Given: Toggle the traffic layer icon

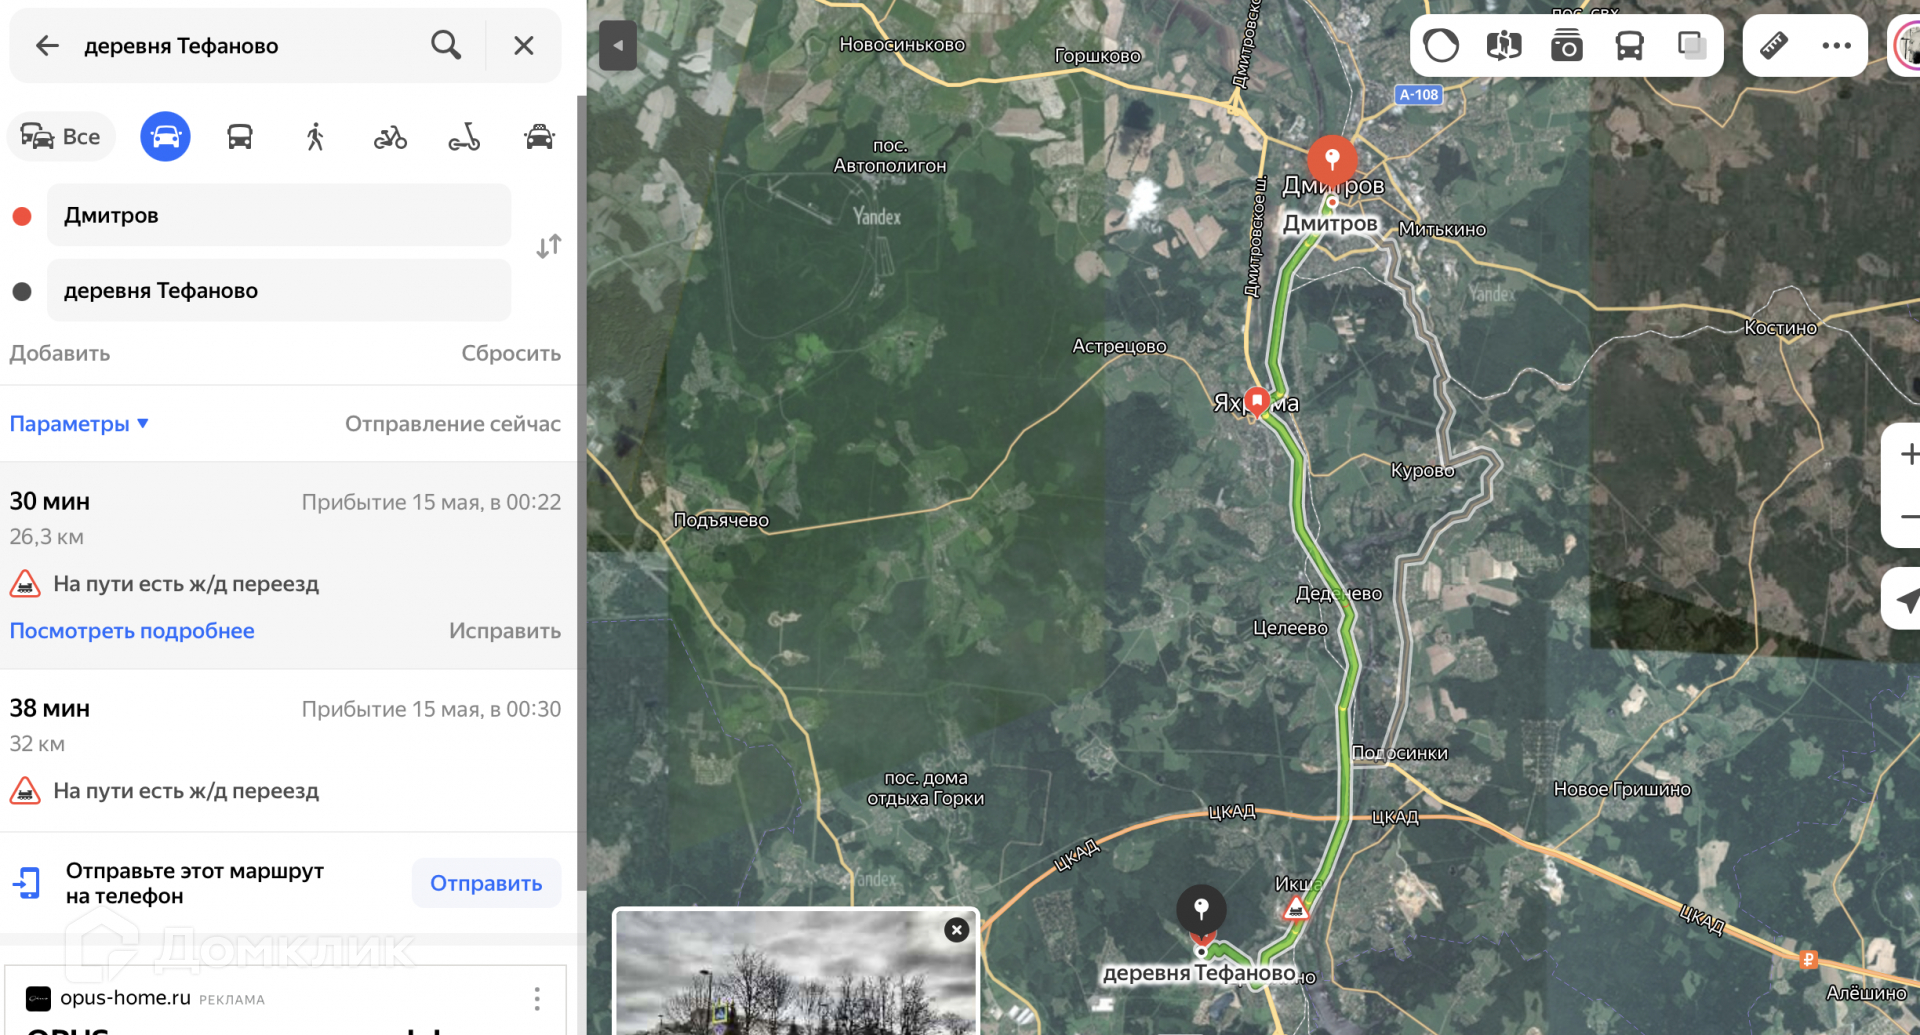Looking at the screenshot, I should click(x=1441, y=46).
